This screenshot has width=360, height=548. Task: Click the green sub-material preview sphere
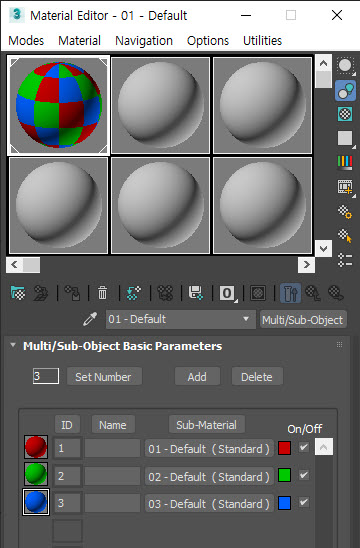(36, 474)
